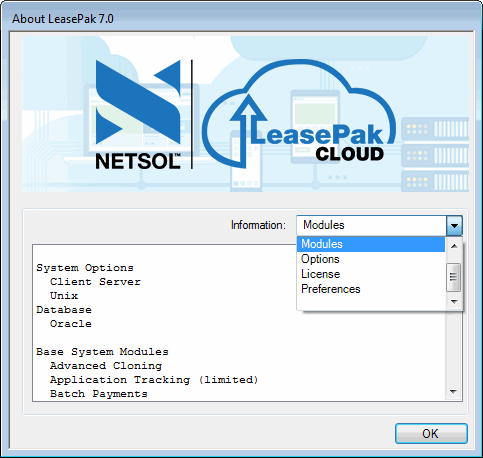Click the dropdown list's scroll down arrow
The height and width of the screenshot is (458, 483).
454,302
